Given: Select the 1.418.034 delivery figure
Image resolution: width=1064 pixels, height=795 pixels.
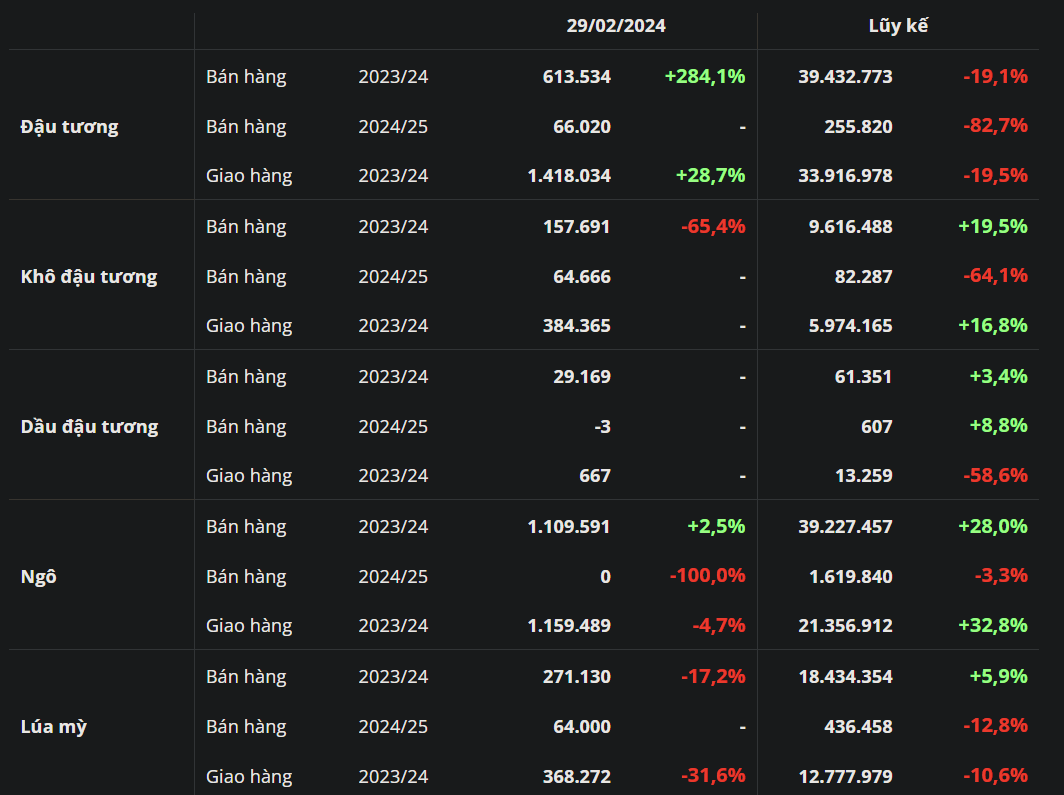Looking at the screenshot, I should (x=569, y=176).
